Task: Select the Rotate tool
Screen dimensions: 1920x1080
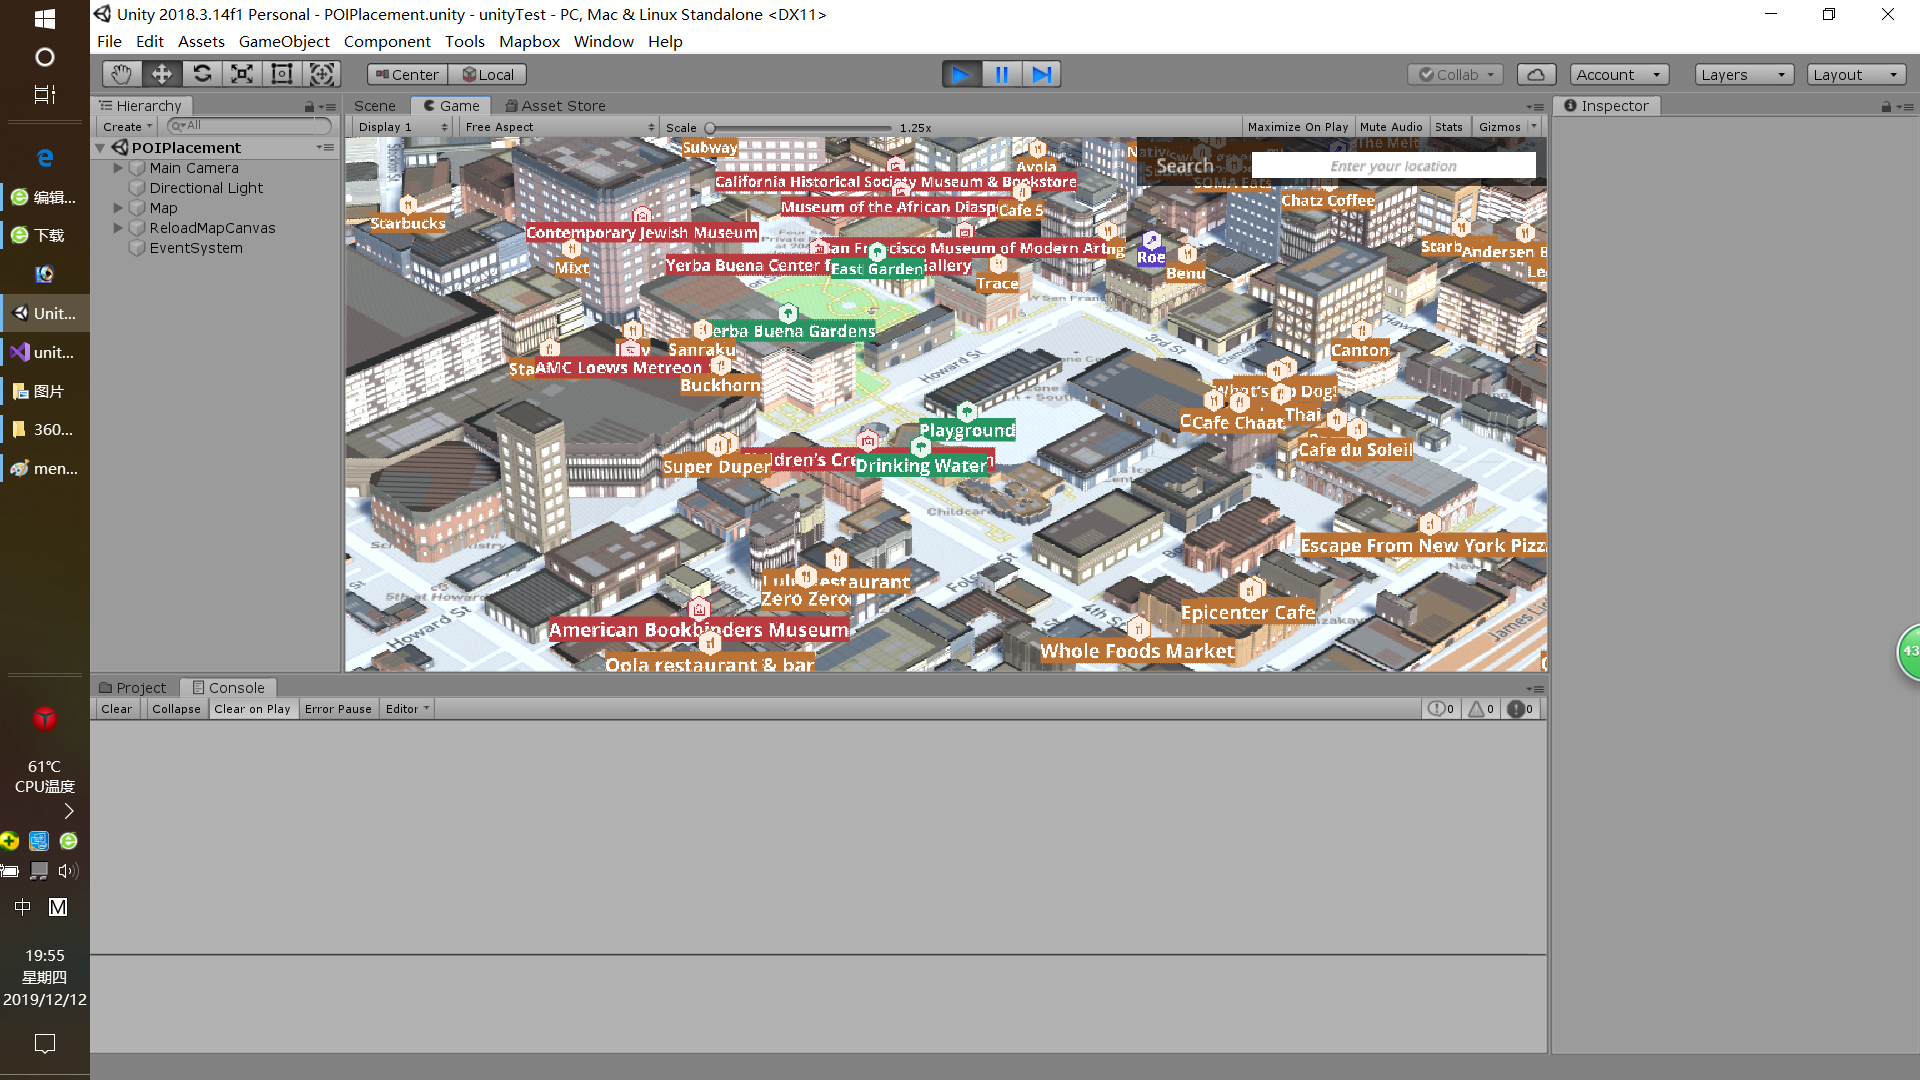Action: (202, 73)
